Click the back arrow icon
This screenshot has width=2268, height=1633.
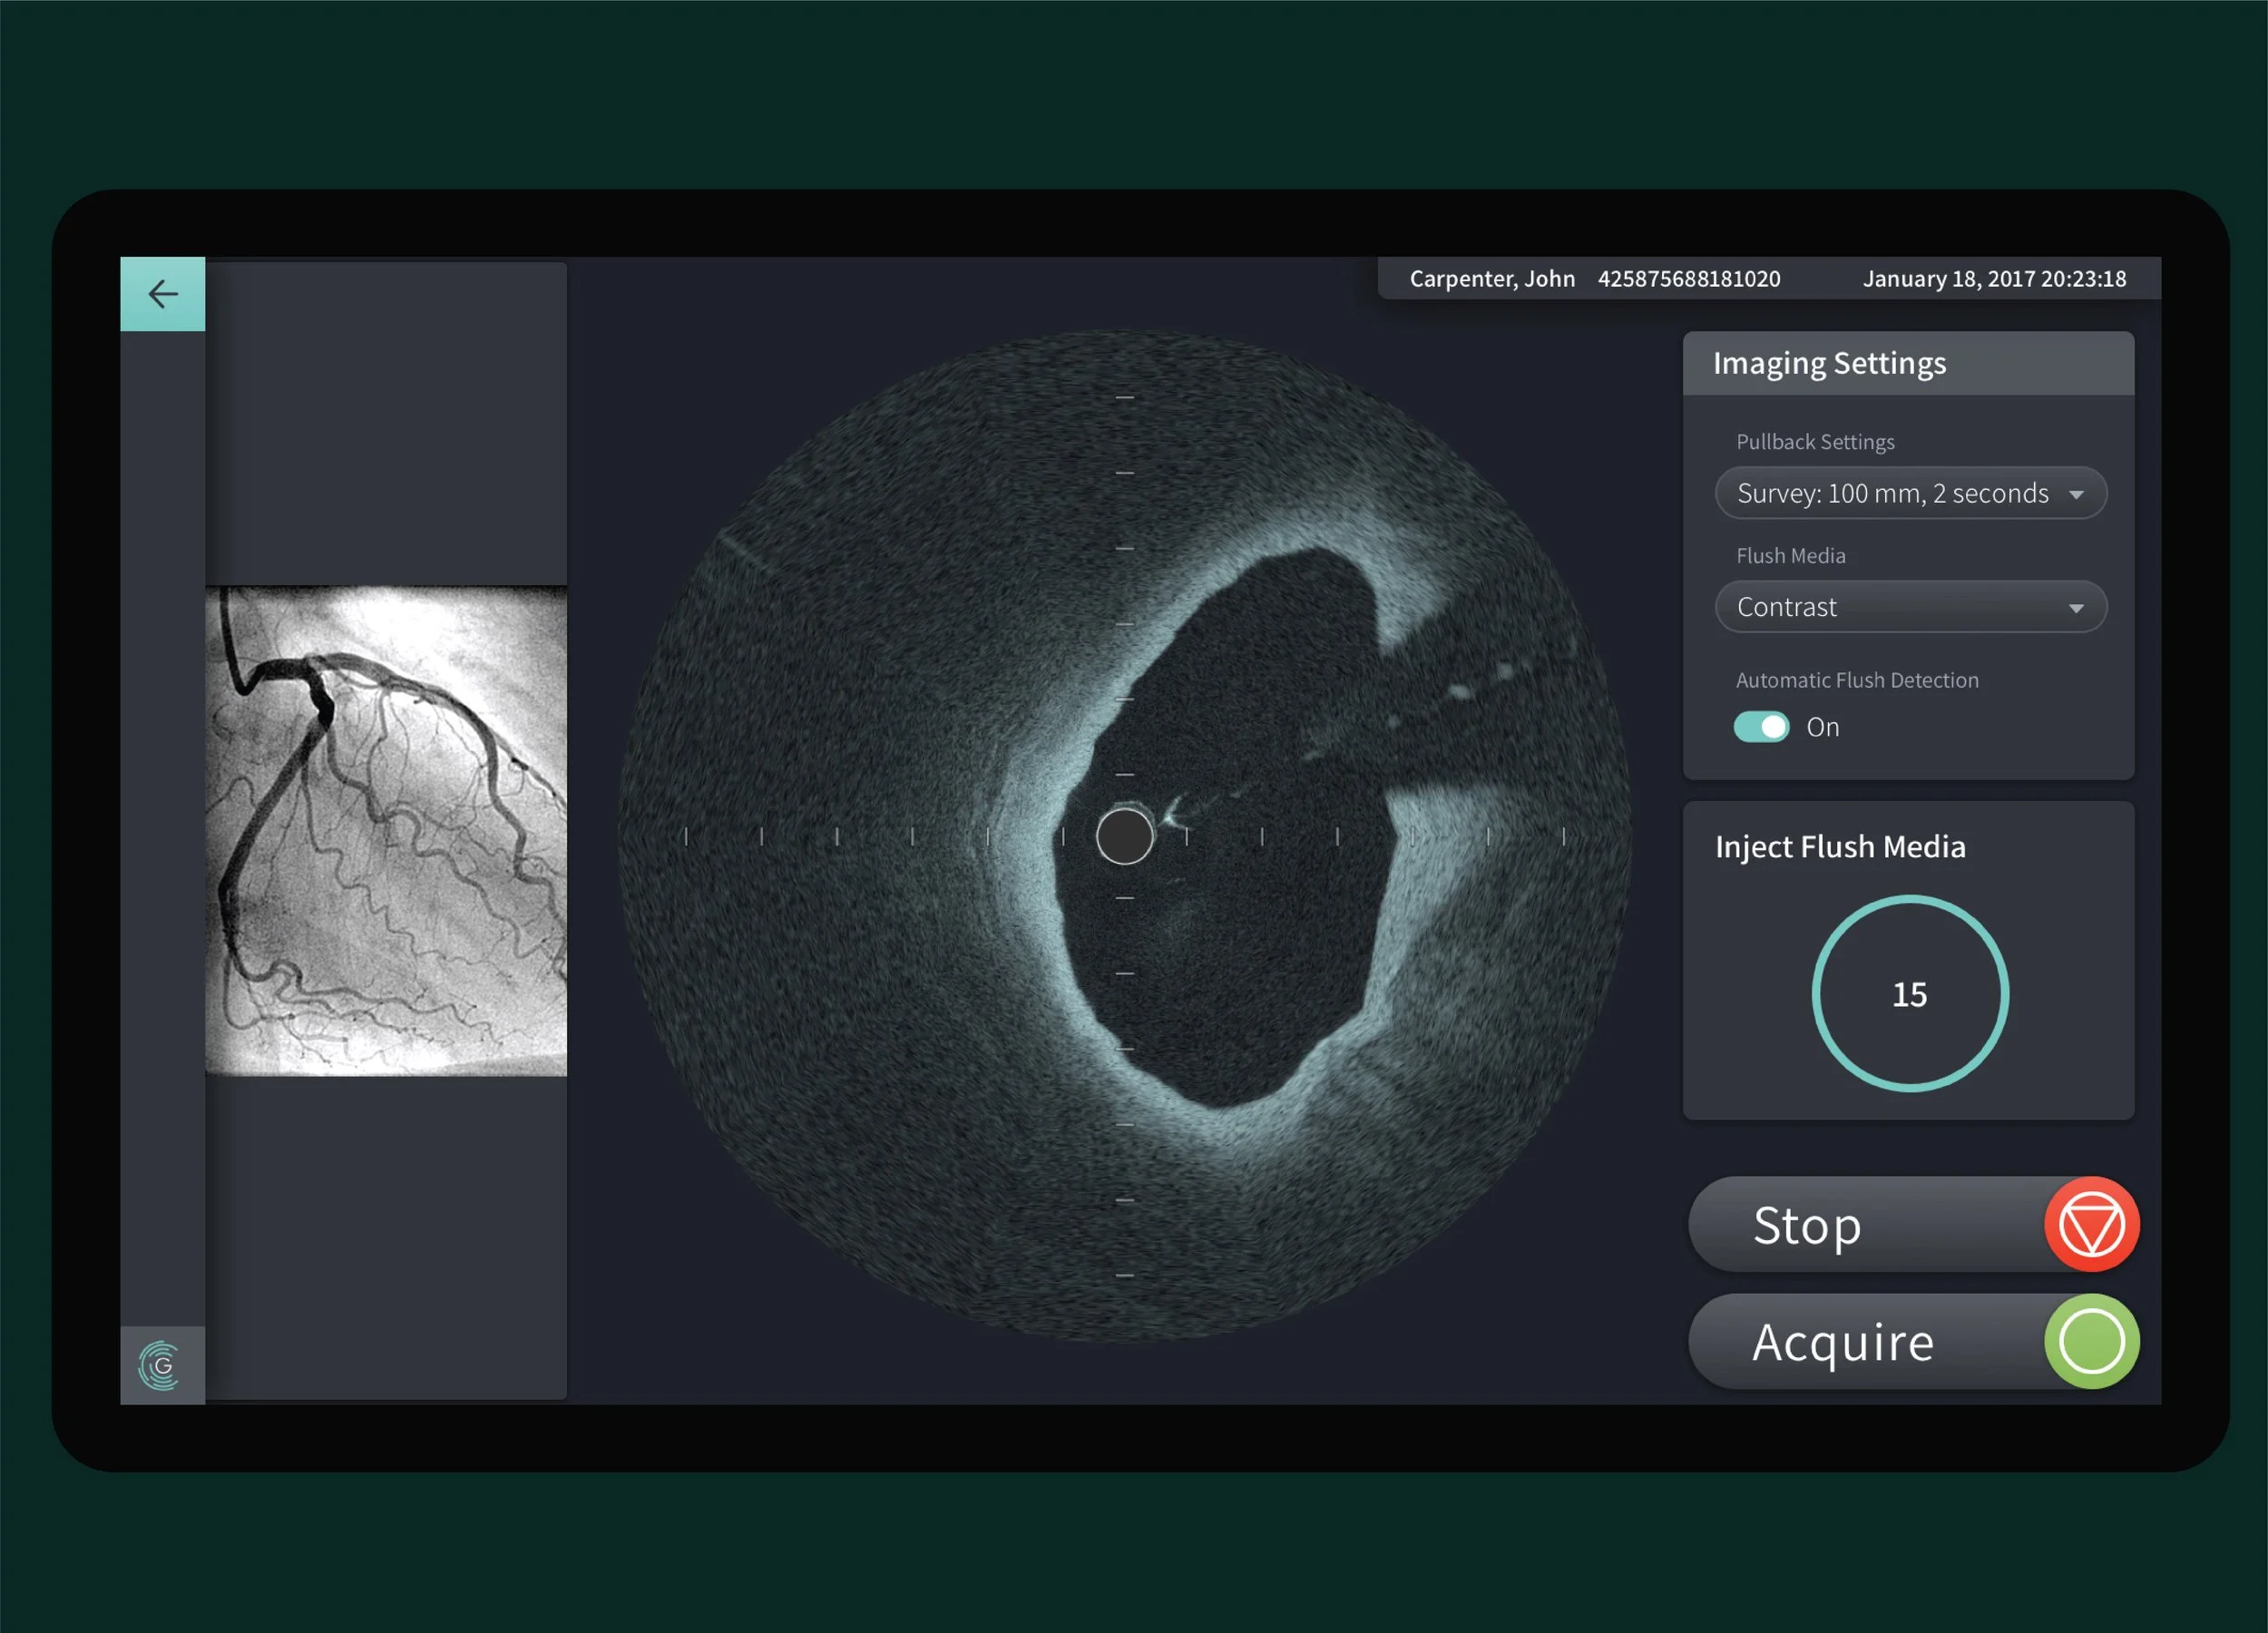162,294
